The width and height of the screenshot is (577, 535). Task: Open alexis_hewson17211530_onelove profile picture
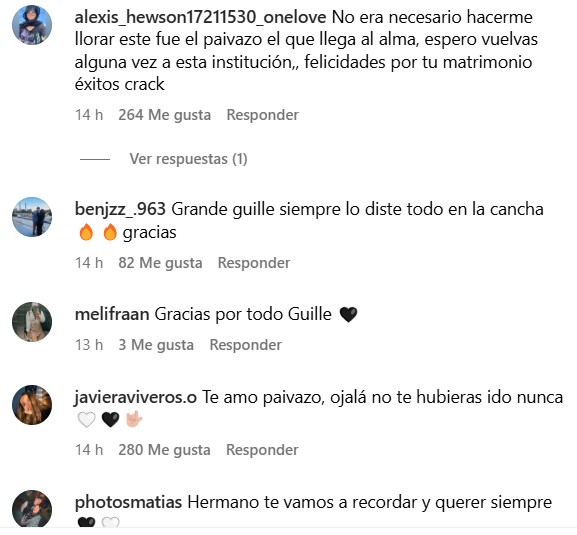click(32, 25)
